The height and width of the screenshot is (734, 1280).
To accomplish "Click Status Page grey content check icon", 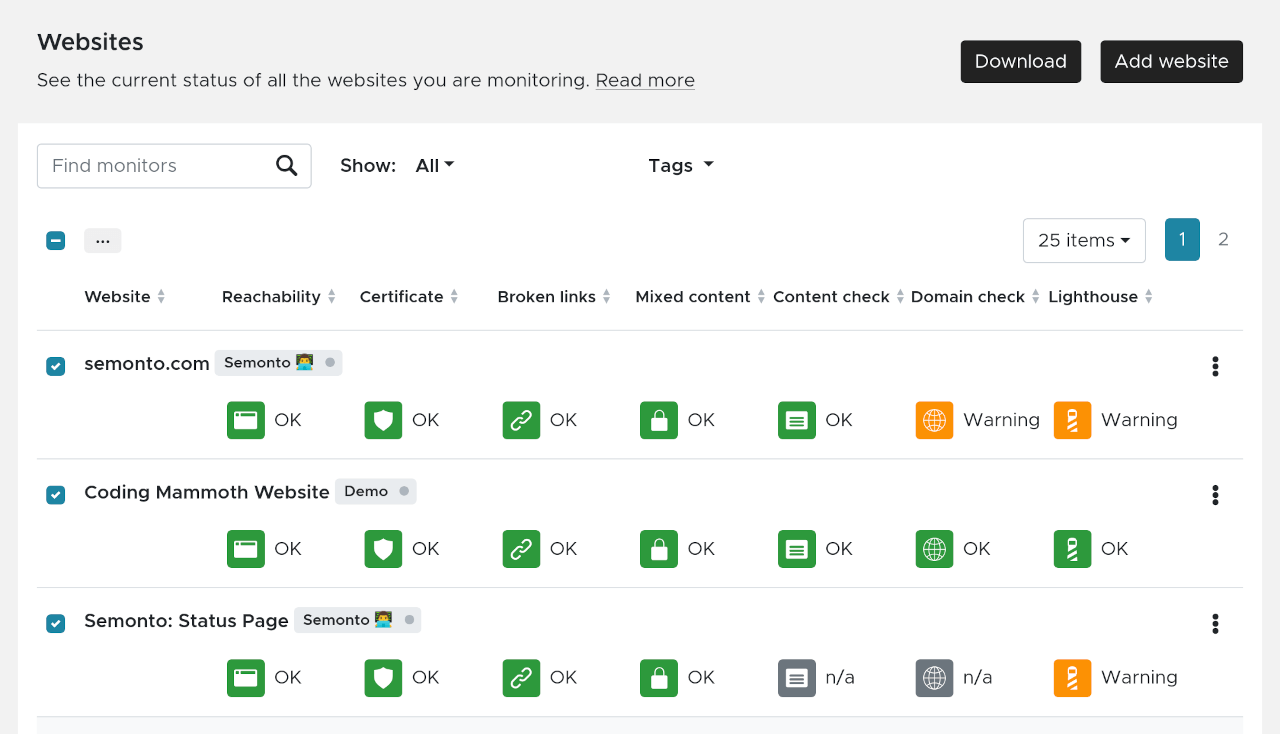I will [x=796, y=678].
